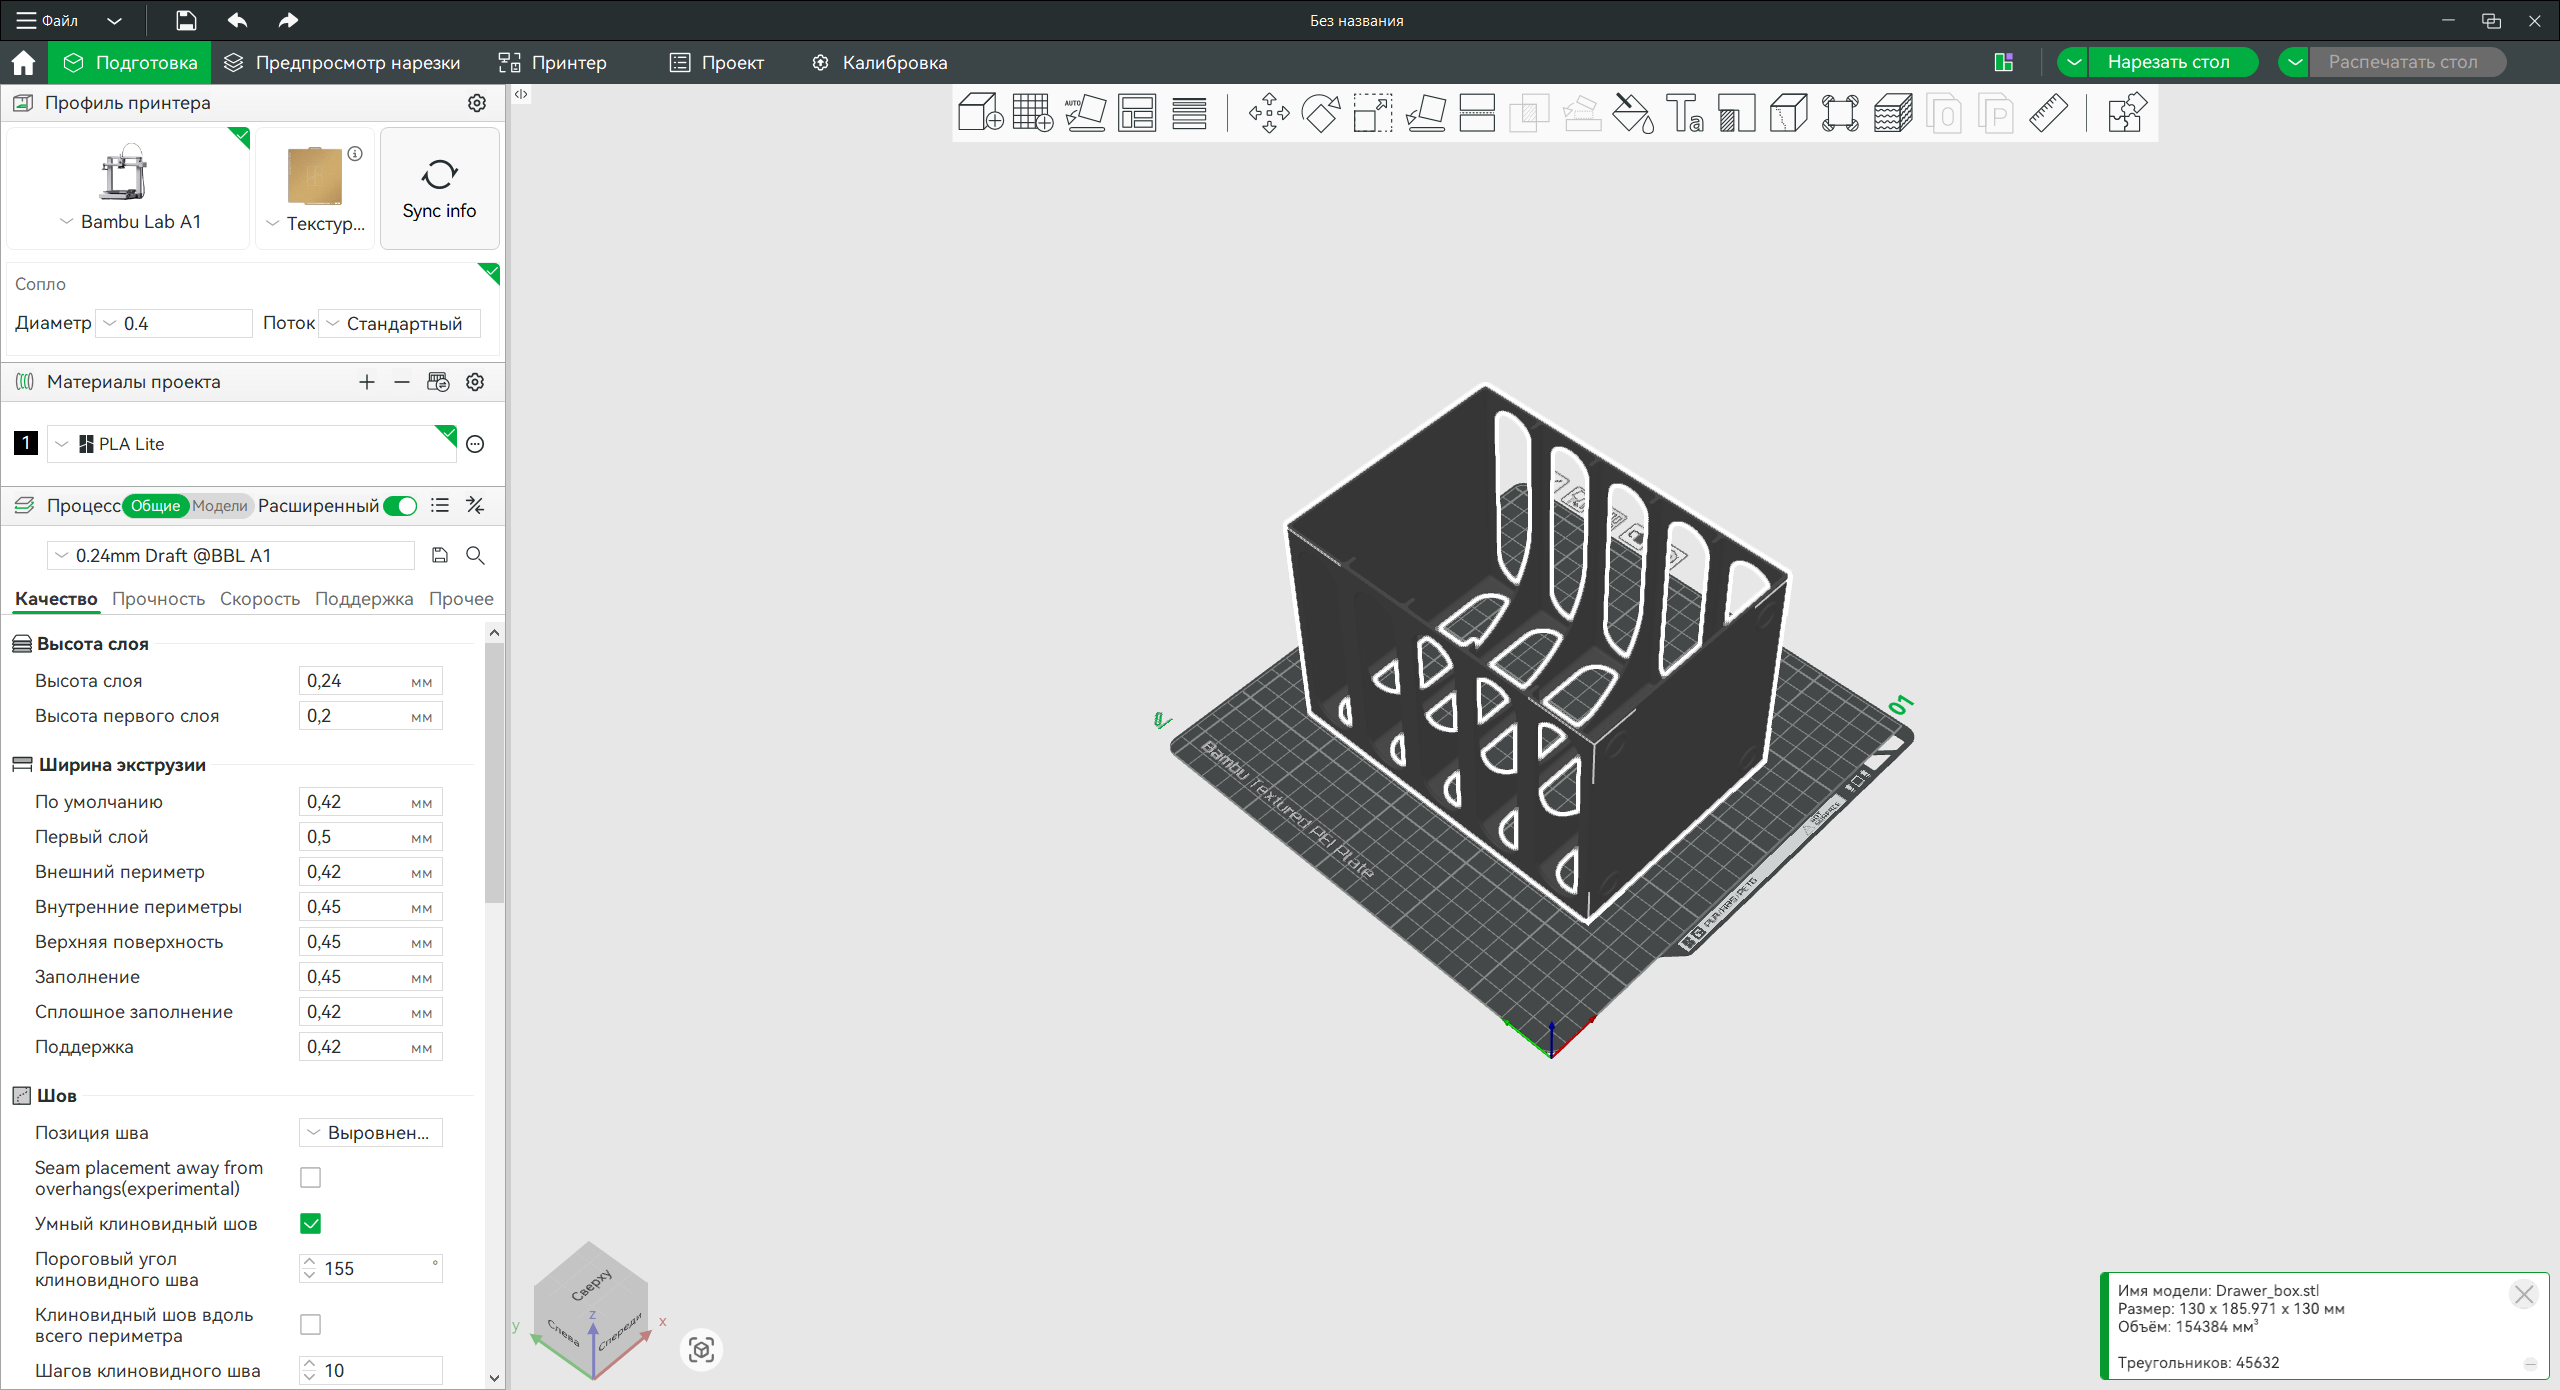Enable Seam placement away from overhangs
The image size is (2560, 1390).
[x=311, y=1178]
